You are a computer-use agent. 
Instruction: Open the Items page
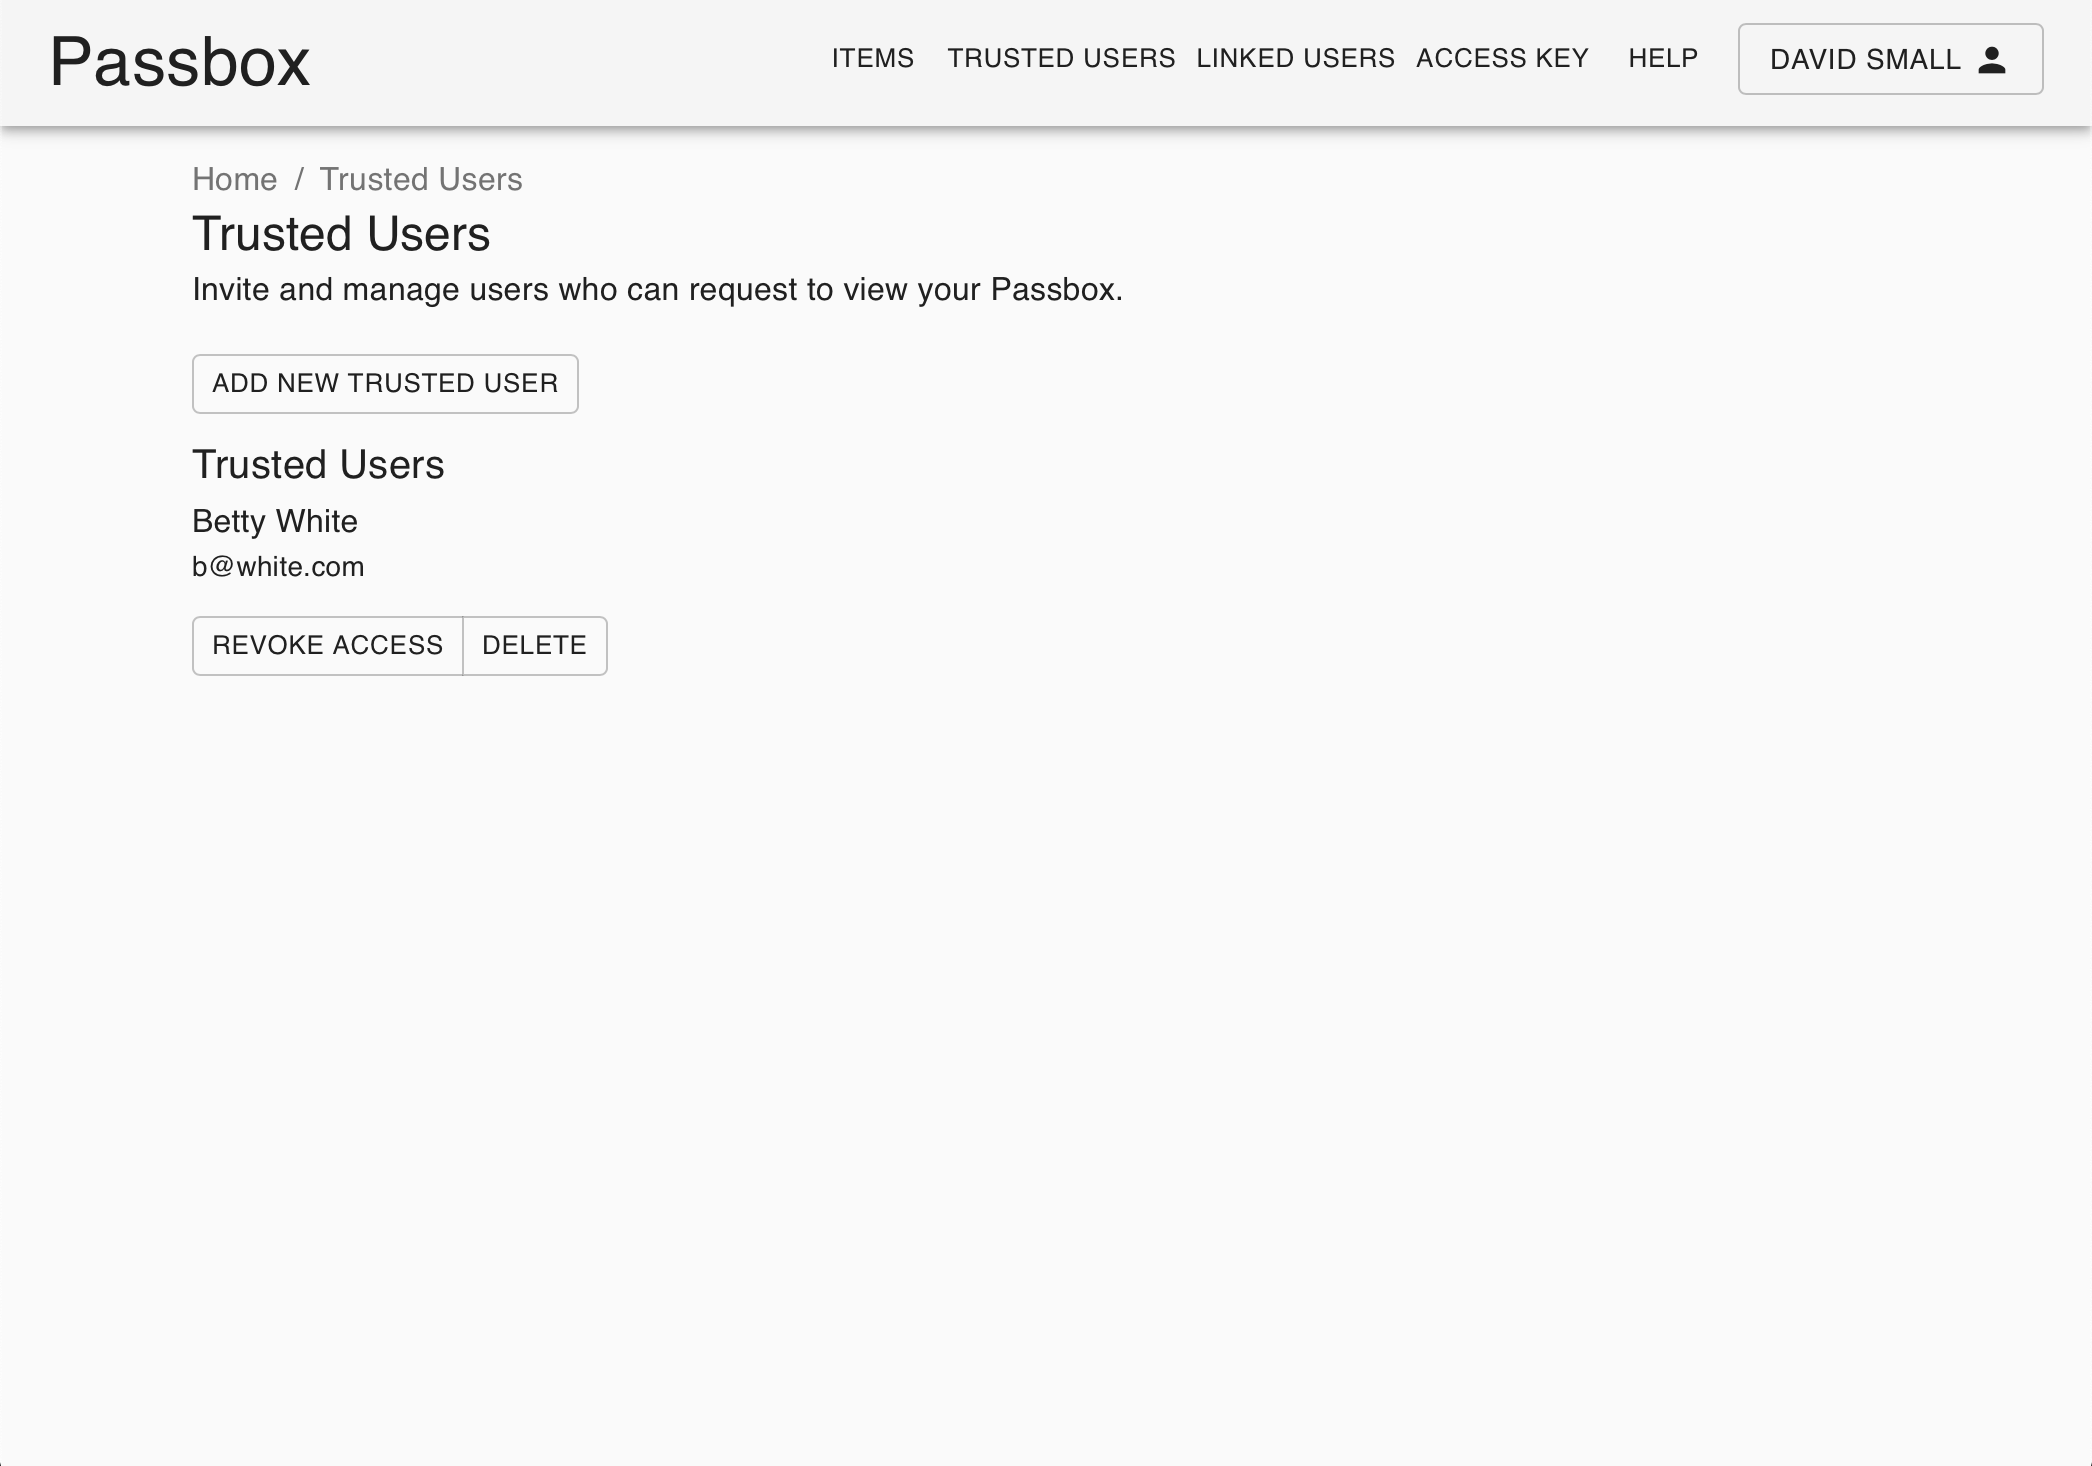872,58
